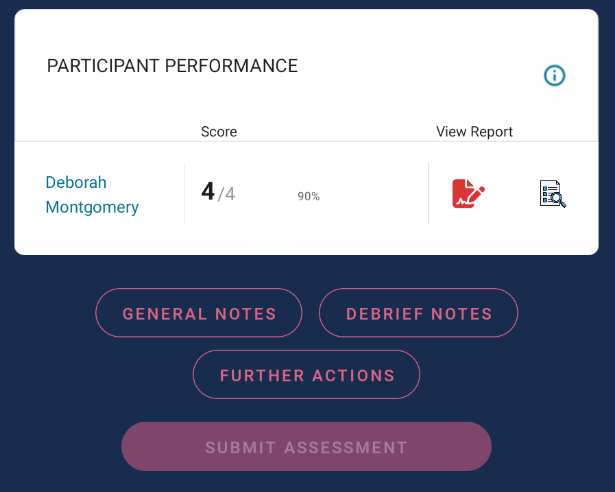Open the red edit assessment report icon
The image size is (615, 492).
(x=468, y=193)
